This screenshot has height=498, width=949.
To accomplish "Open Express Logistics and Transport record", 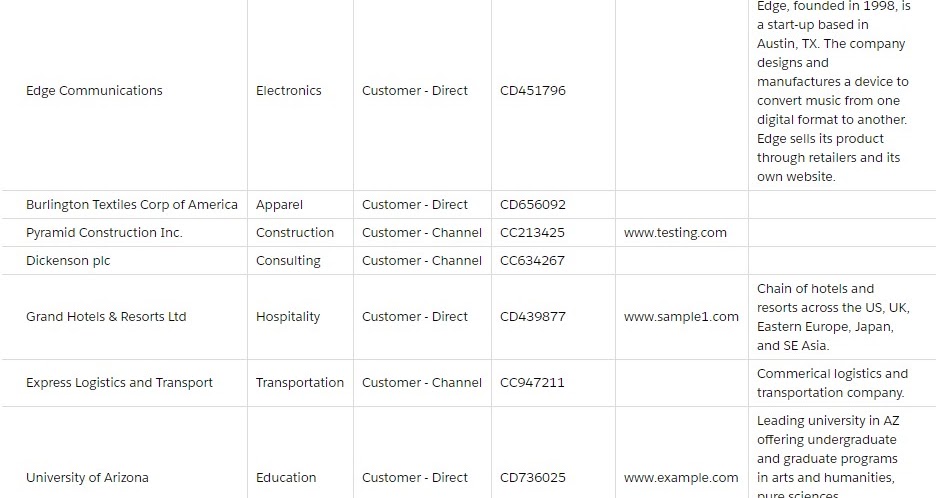I will click(119, 382).
